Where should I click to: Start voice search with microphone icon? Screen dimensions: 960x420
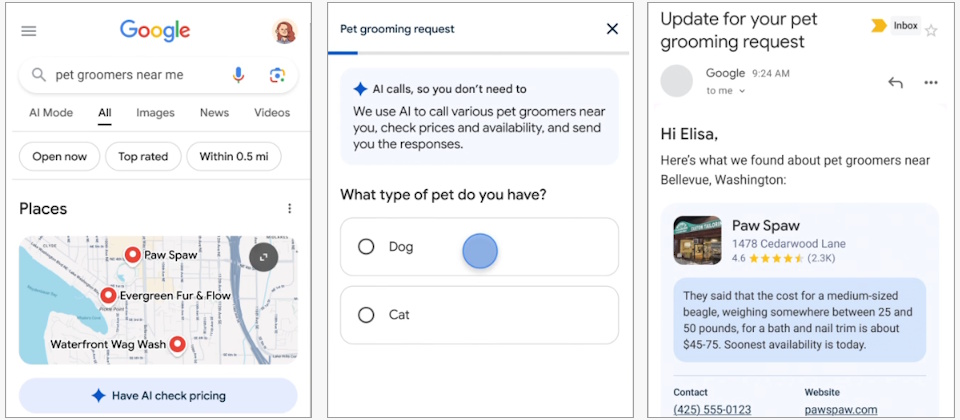[238, 75]
